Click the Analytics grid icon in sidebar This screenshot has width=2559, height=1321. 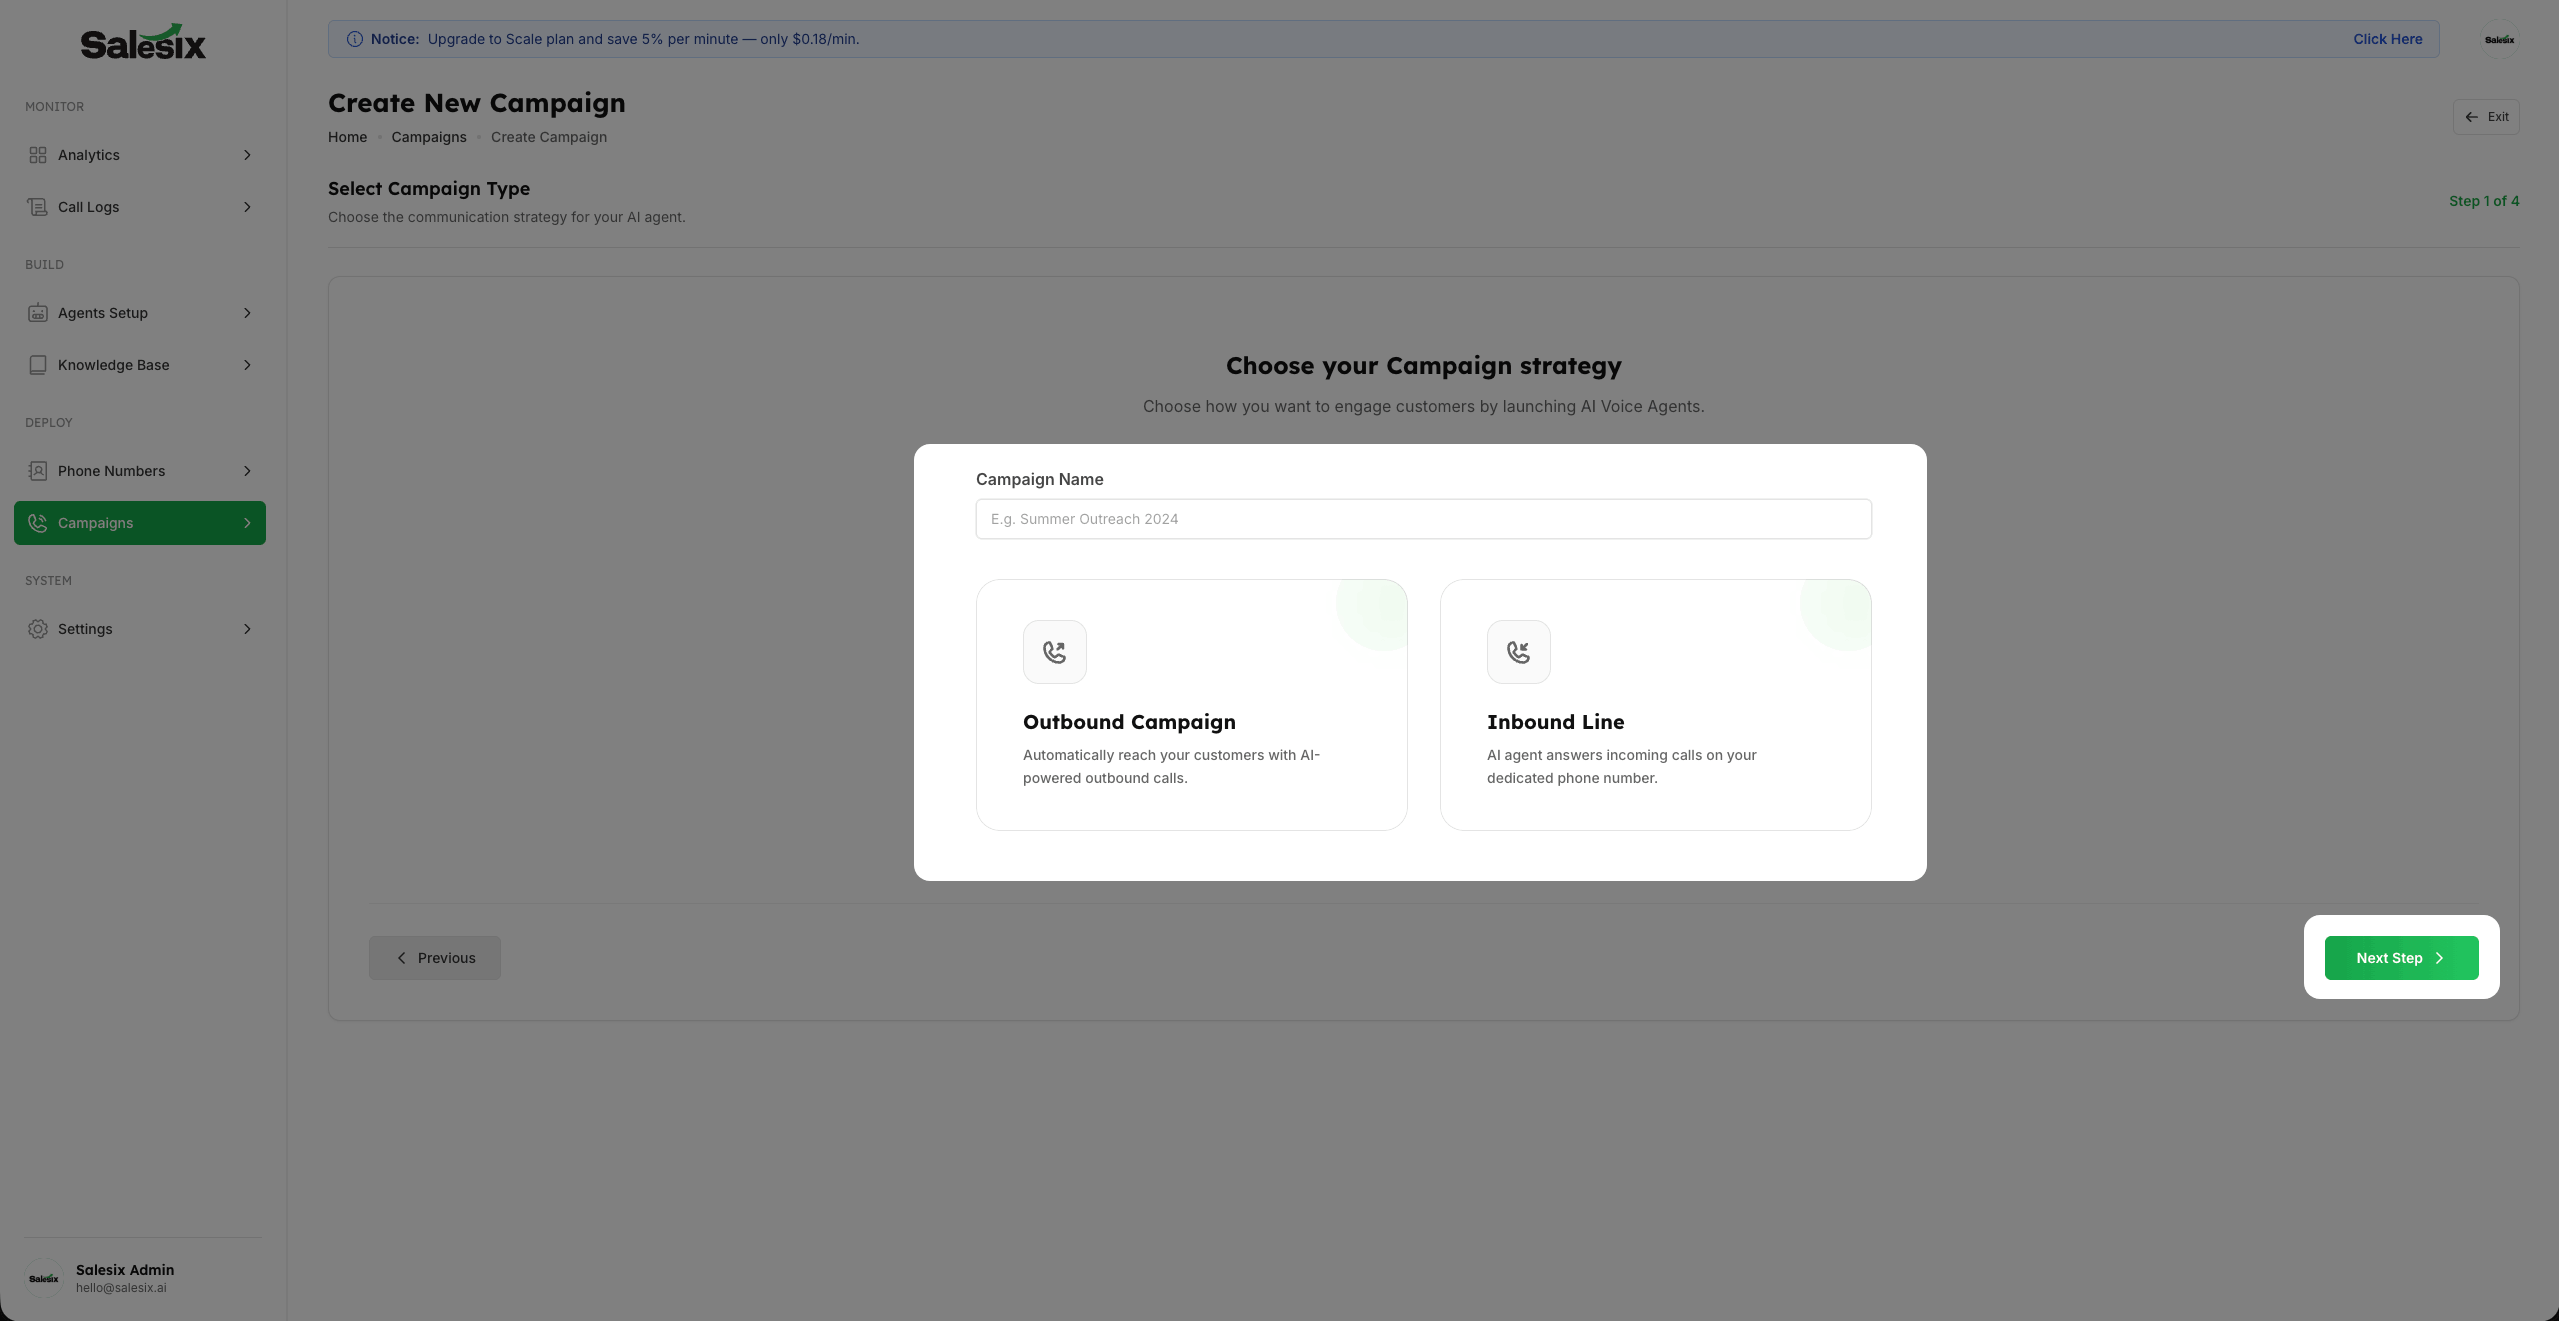(x=38, y=155)
